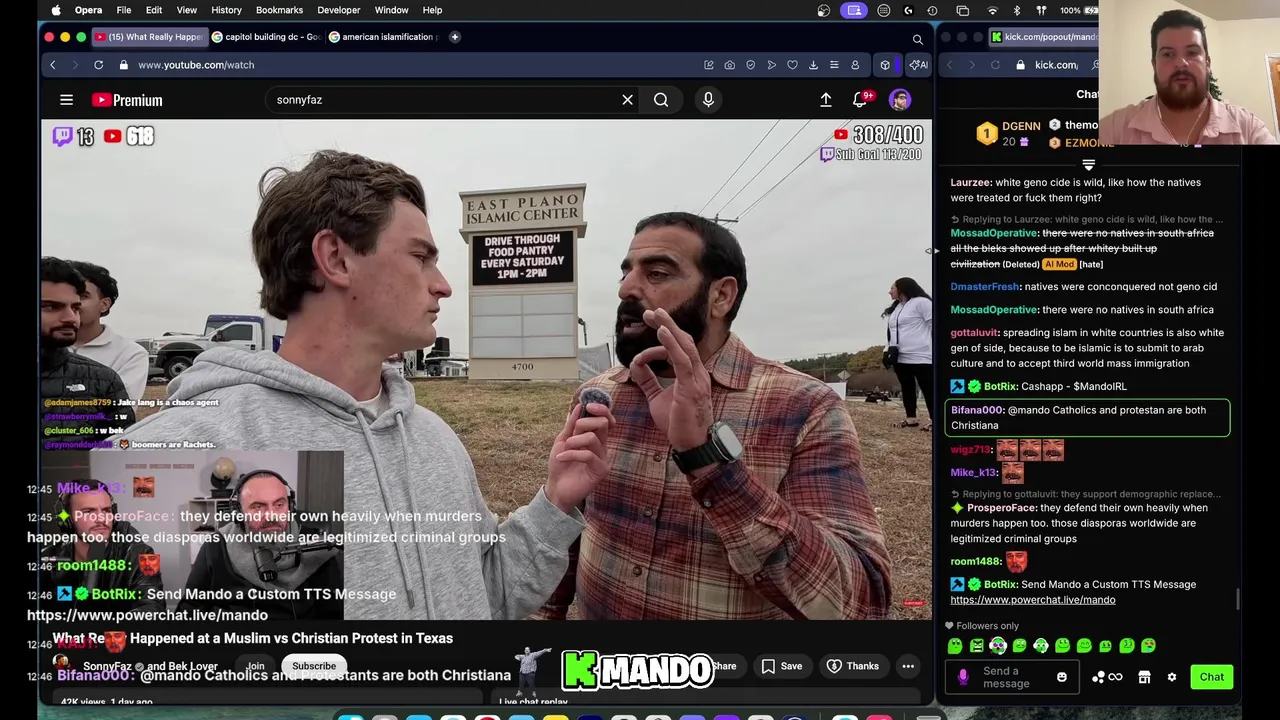
Task: Click the video player area
Action: (486, 370)
